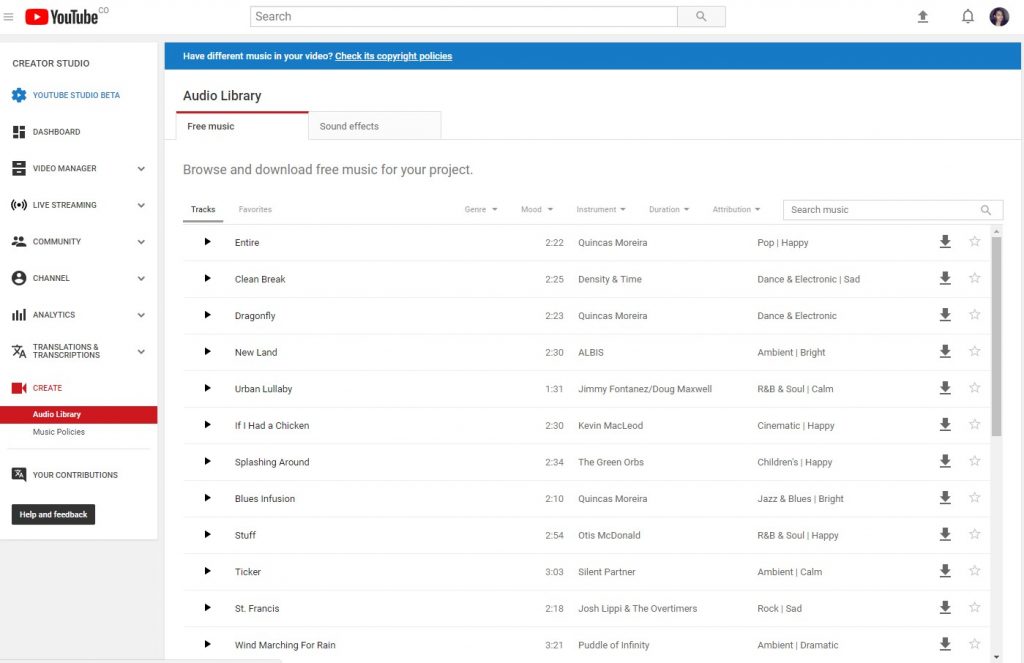1024x663 pixels.
Task: Click the scrollbar down arrow
Action: pos(996,656)
